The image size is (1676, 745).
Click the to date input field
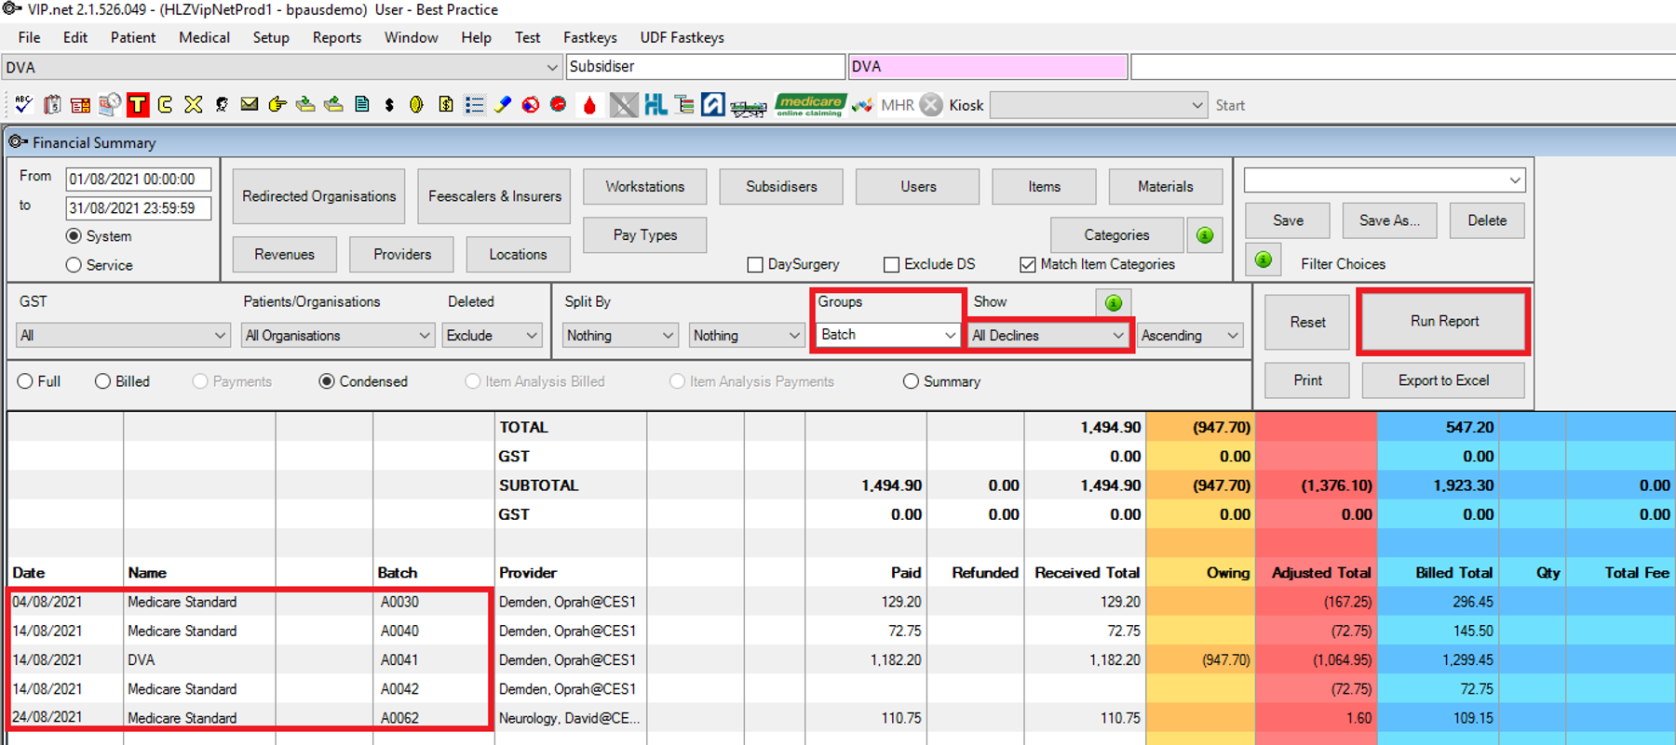point(138,208)
